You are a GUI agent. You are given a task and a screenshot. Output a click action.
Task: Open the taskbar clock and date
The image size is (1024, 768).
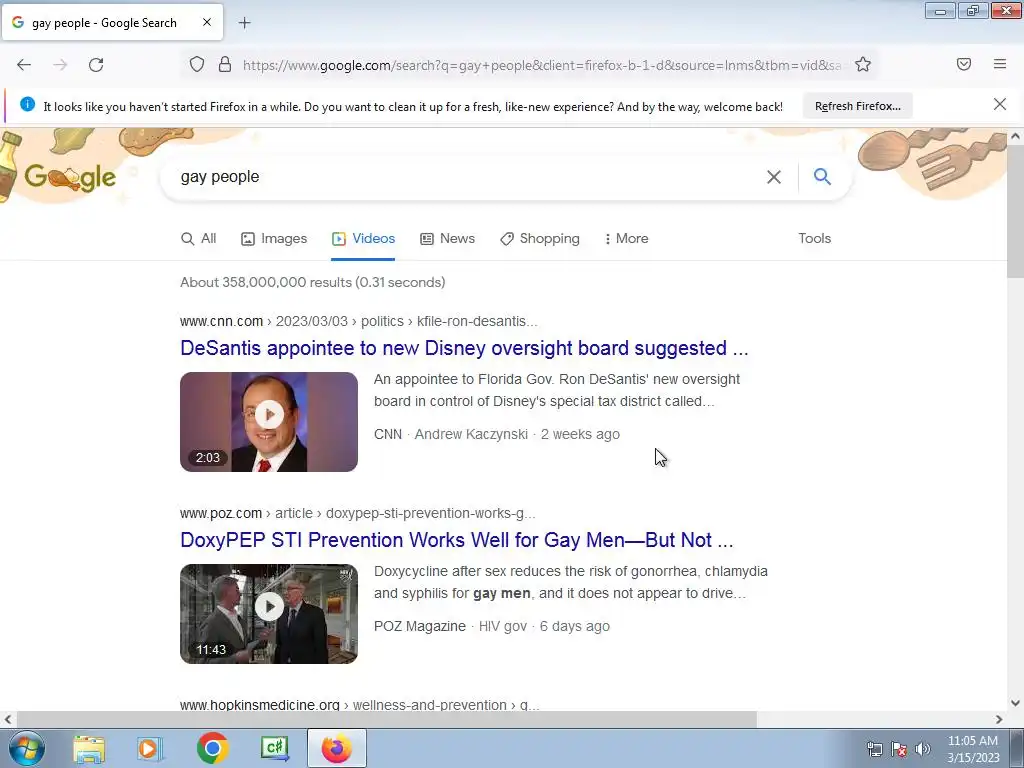click(973, 749)
